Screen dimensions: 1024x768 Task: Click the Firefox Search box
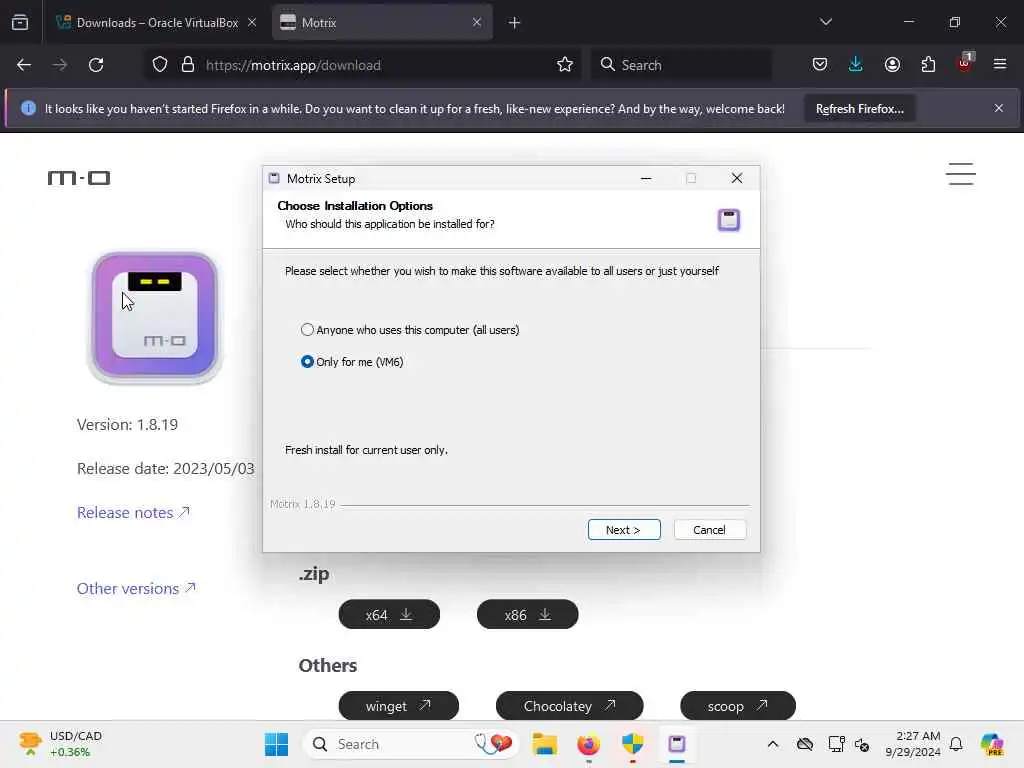point(682,65)
